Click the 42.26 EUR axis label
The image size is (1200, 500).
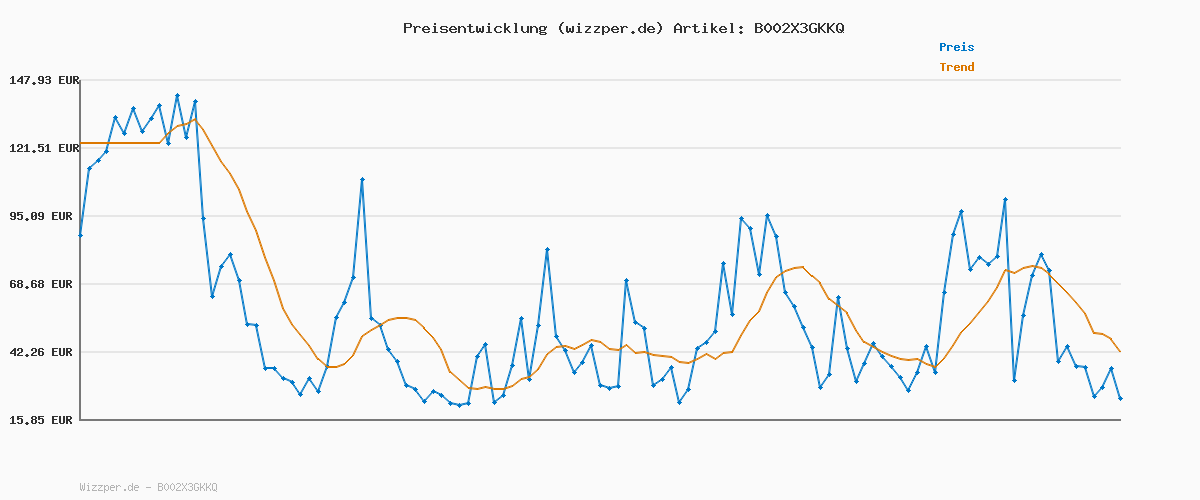pos(43,352)
